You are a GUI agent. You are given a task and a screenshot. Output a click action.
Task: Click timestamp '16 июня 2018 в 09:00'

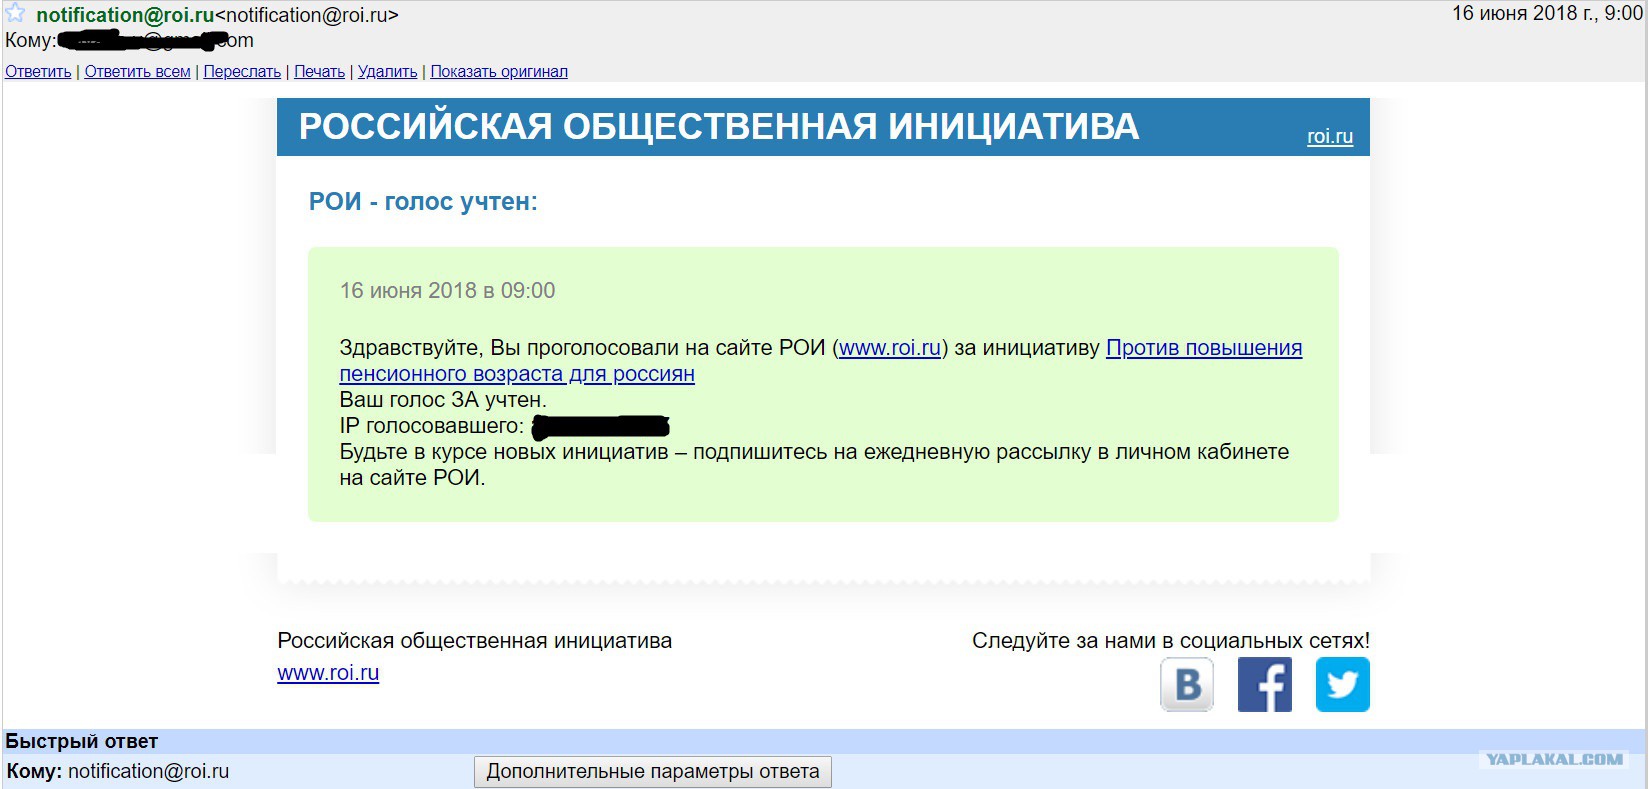coord(447,291)
